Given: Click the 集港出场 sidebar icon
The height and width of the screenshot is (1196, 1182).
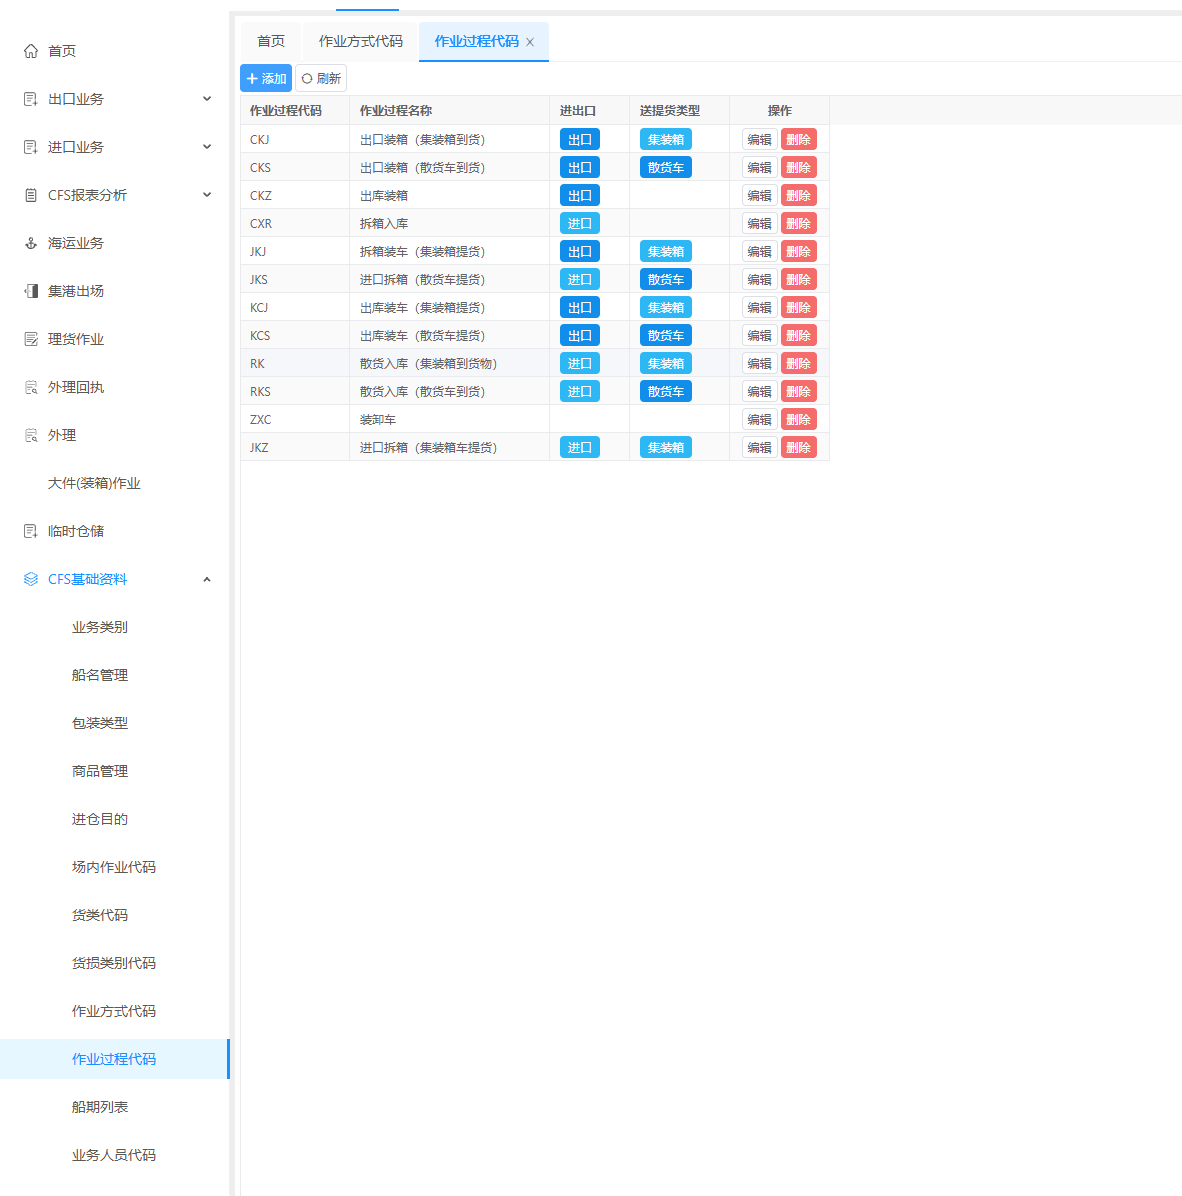Looking at the screenshot, I should [x=31, y=291].
